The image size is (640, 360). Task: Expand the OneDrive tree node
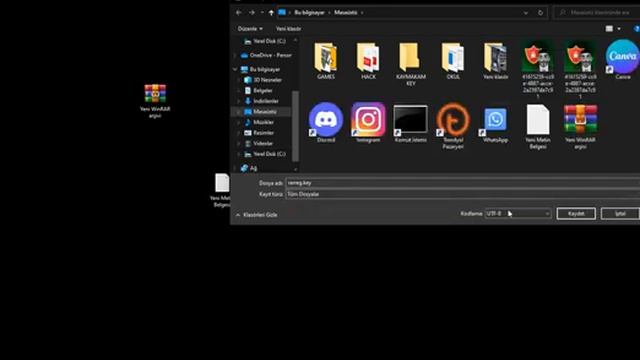click(235, 55)
